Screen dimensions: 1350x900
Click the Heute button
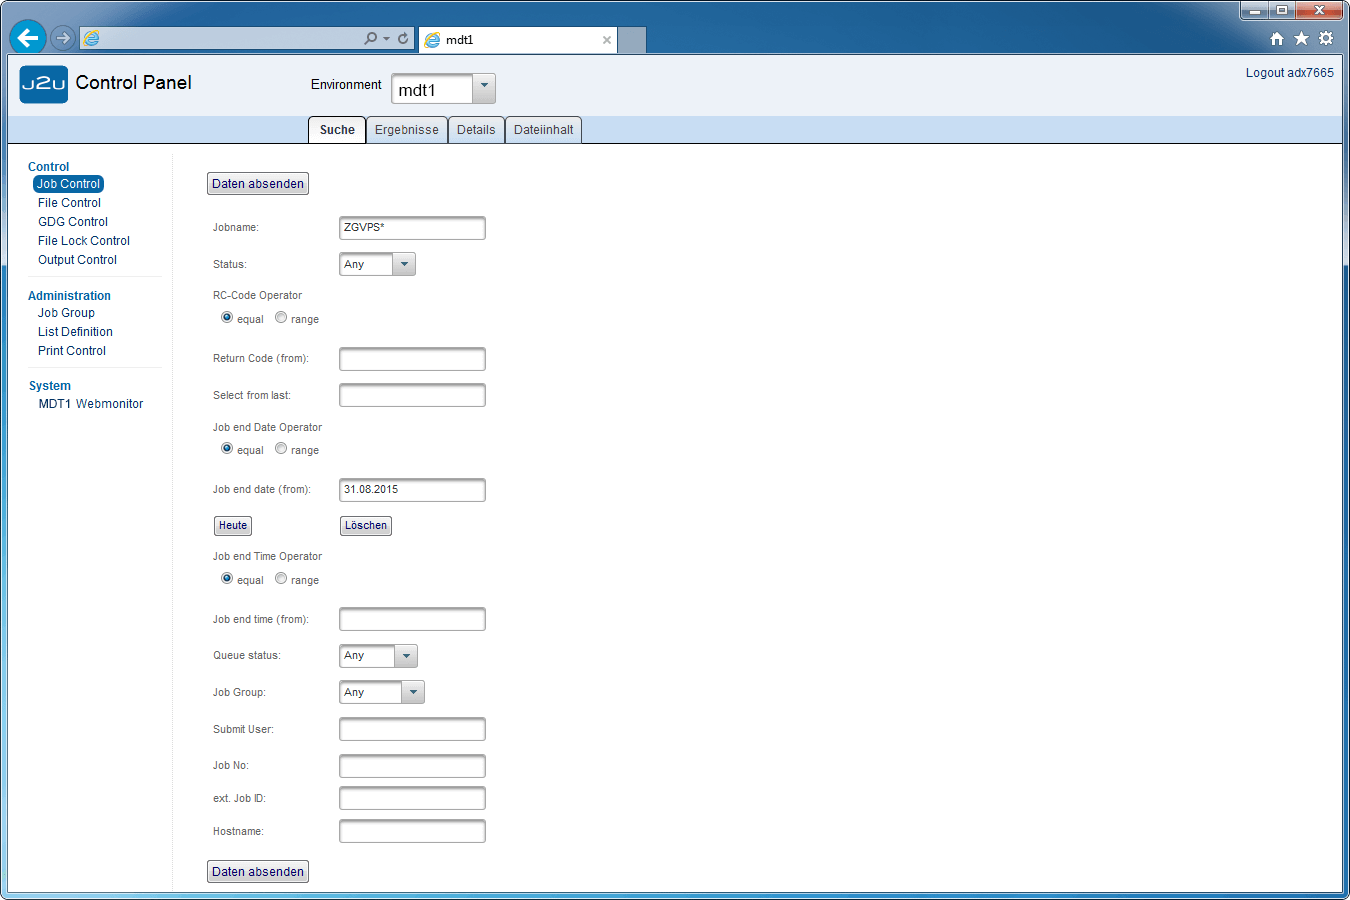(x=233, y=526)
